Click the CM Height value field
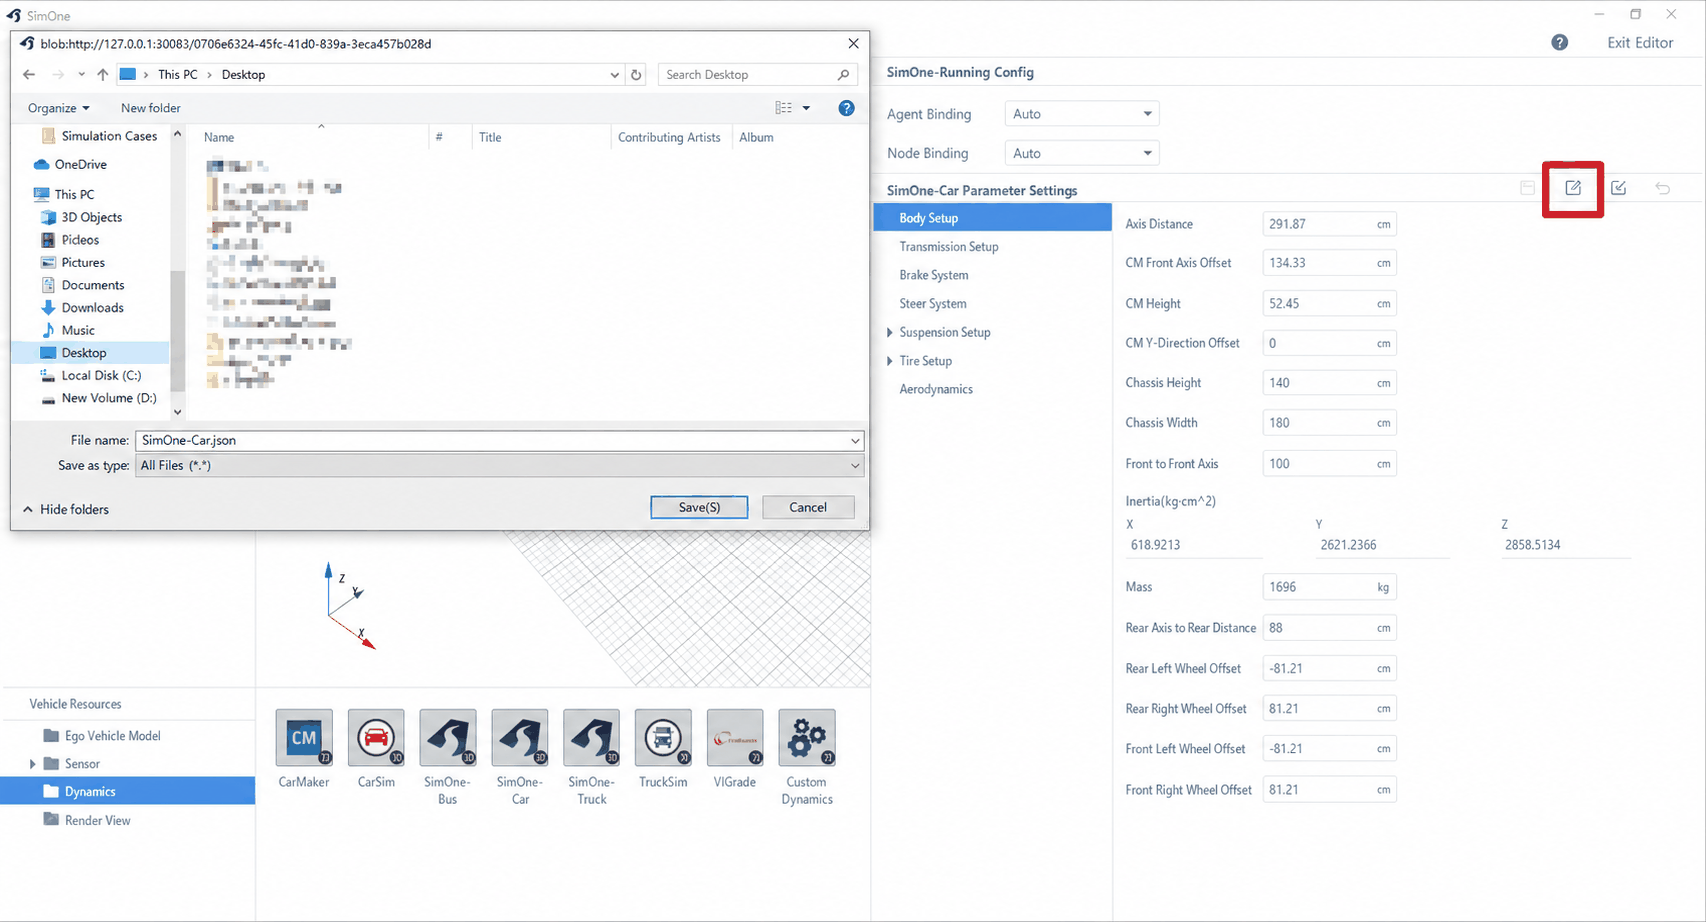This screenshot has width=1706, height=922. pos(1329,303)
